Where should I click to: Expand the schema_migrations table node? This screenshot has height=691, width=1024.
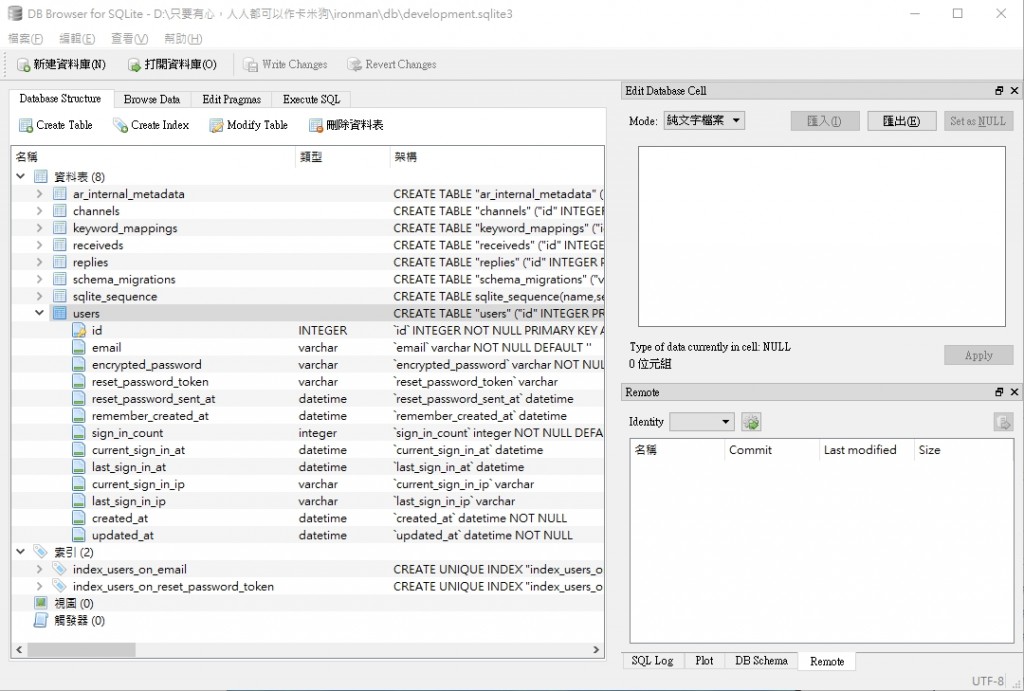click(39, 279)
